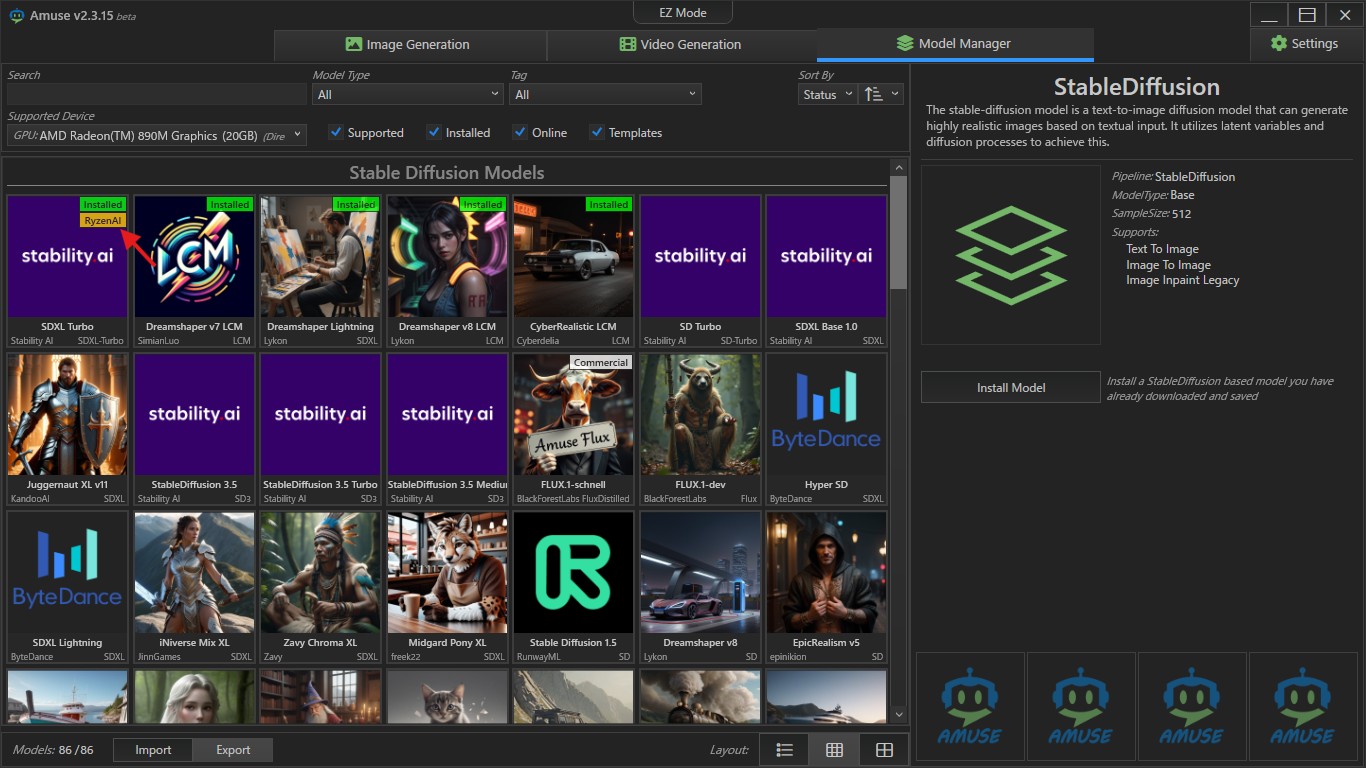Uncheck the Supported filter checkbox
The height and width of the screenshot is (768, 1366).
point(337,132)
